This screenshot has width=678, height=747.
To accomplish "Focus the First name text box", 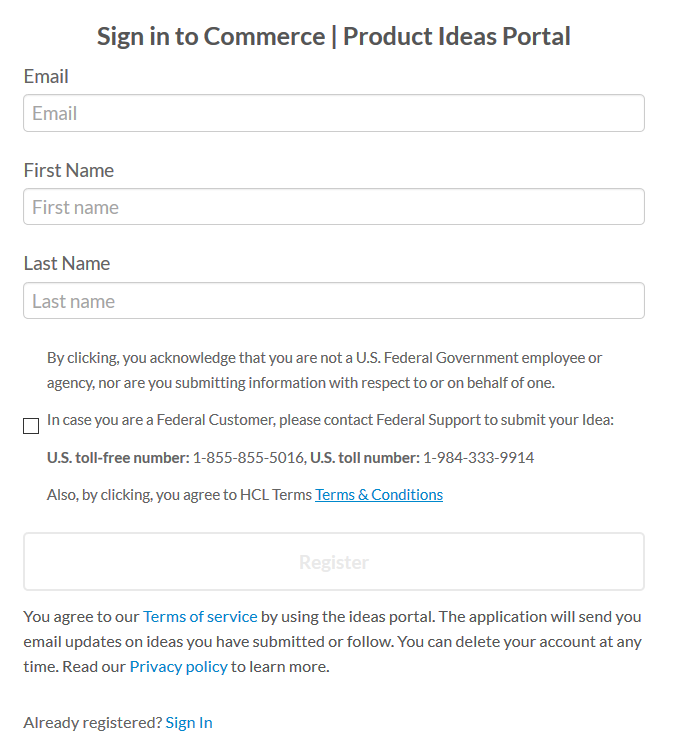I will click(x=333, y=207).
